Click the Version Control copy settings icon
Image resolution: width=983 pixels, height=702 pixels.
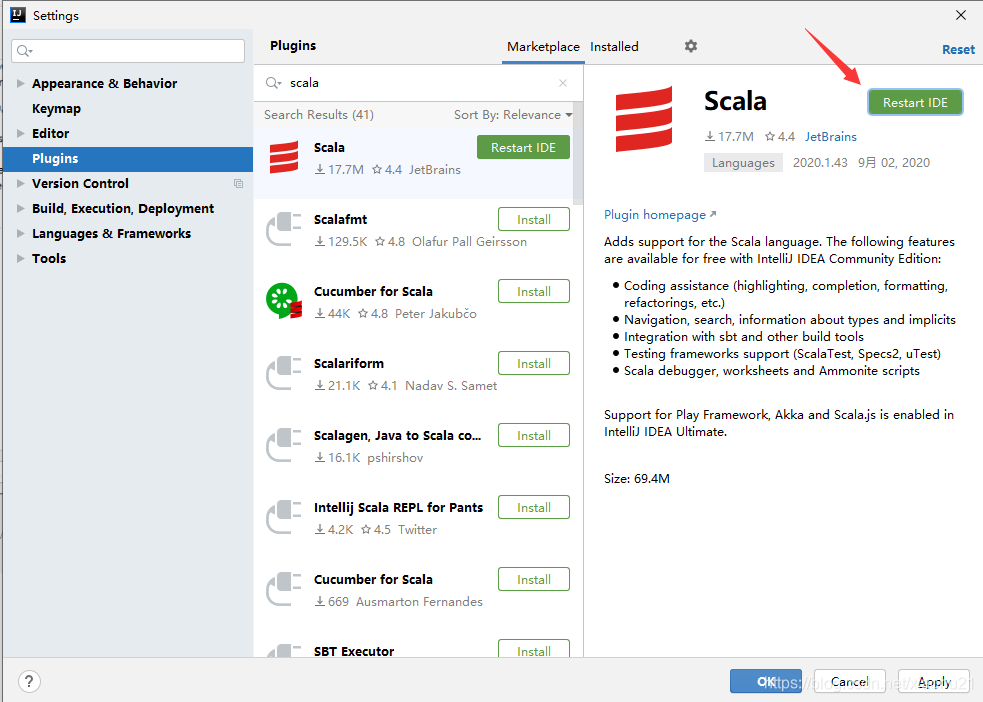[x=238, y=184]
